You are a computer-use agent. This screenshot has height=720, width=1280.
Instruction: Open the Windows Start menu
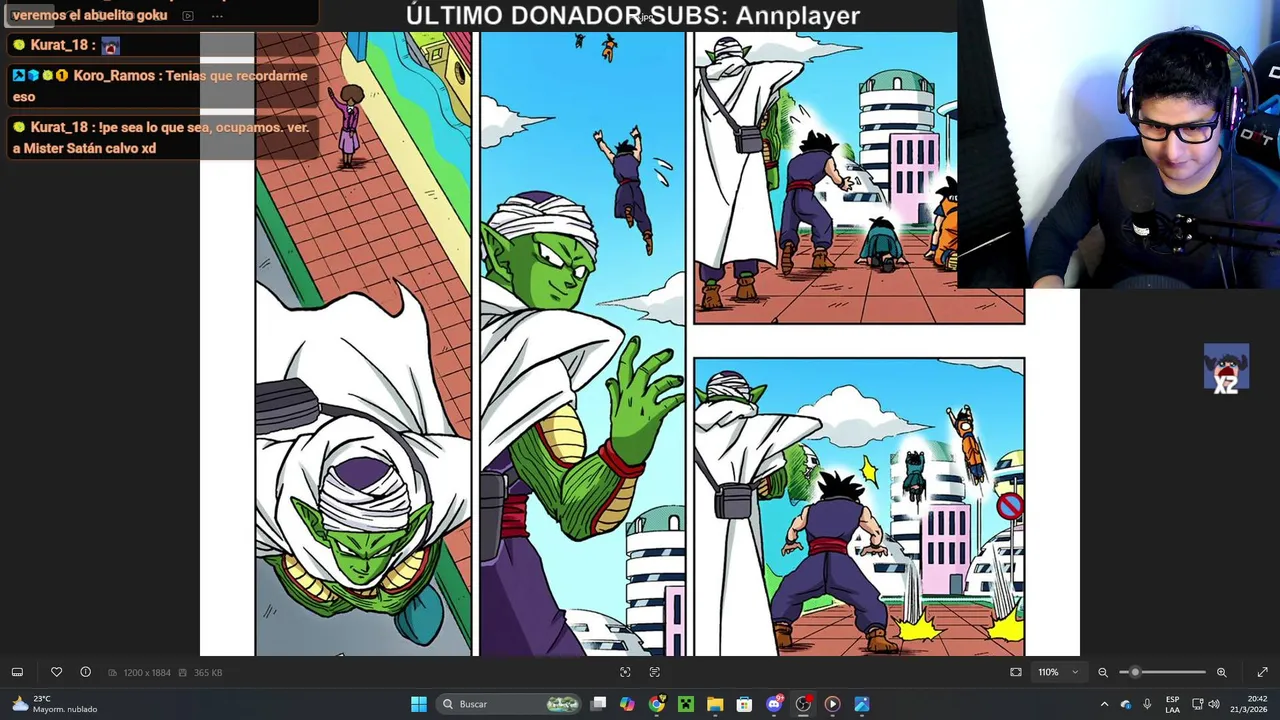tap(419, 704)
